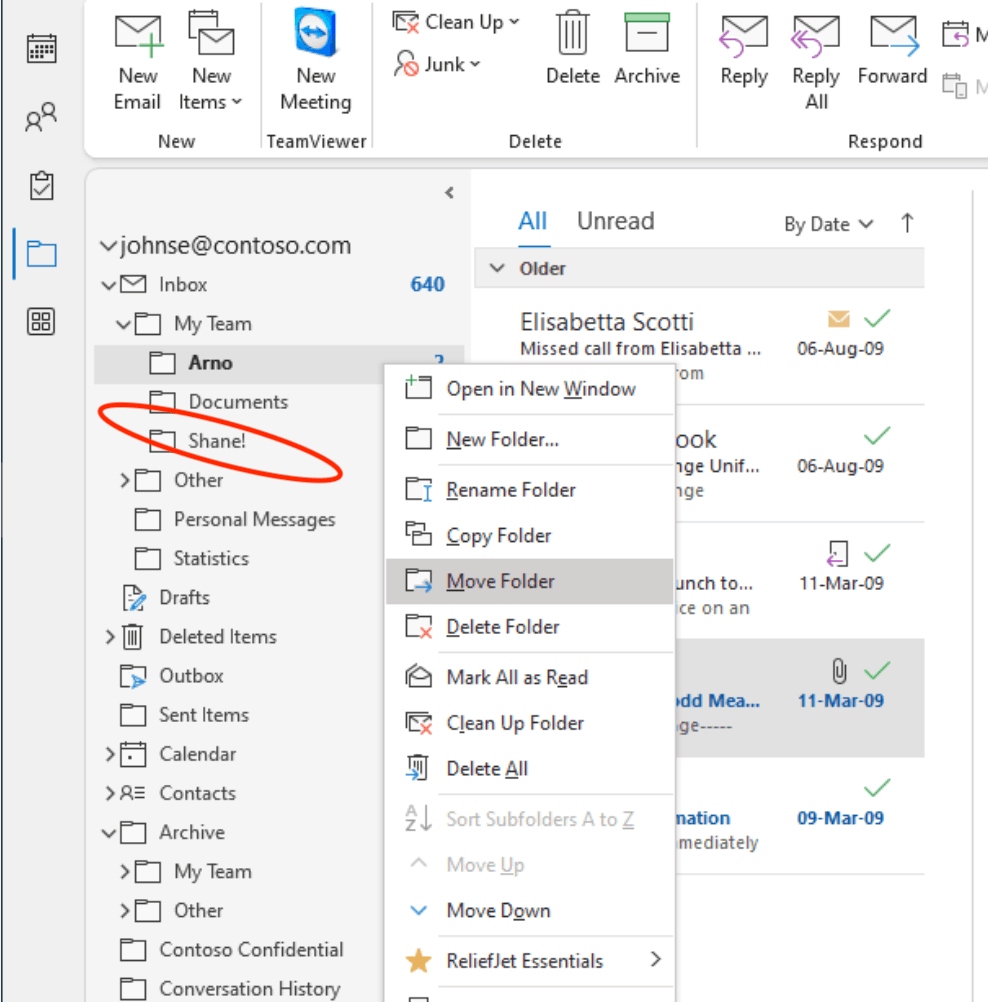
Task: Choose New Folder... from context menu
Action: pos(530,440)
